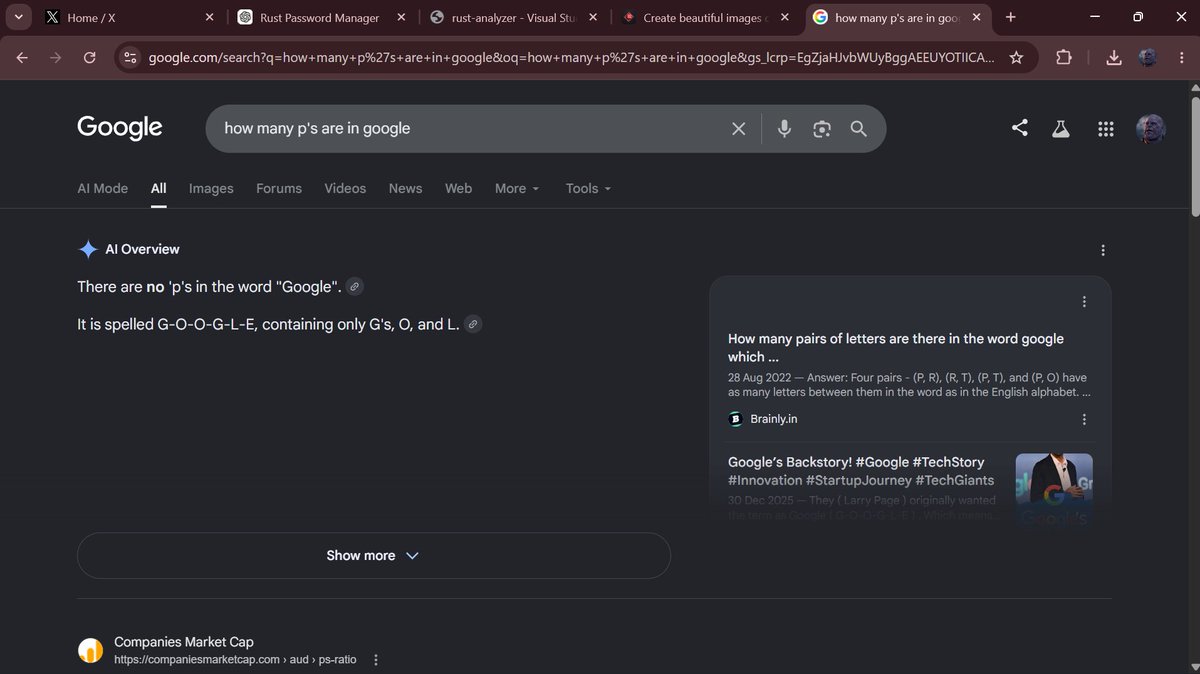
Task: Open Search Labs flask icon
Action: click(x=1060, y=129)
